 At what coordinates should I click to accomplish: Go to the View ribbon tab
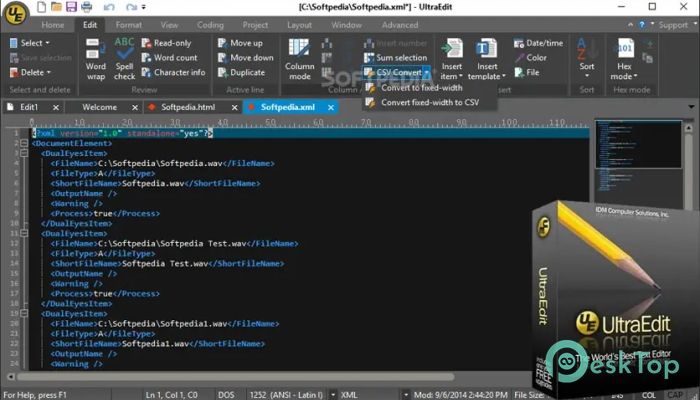(x=169, y=25)
